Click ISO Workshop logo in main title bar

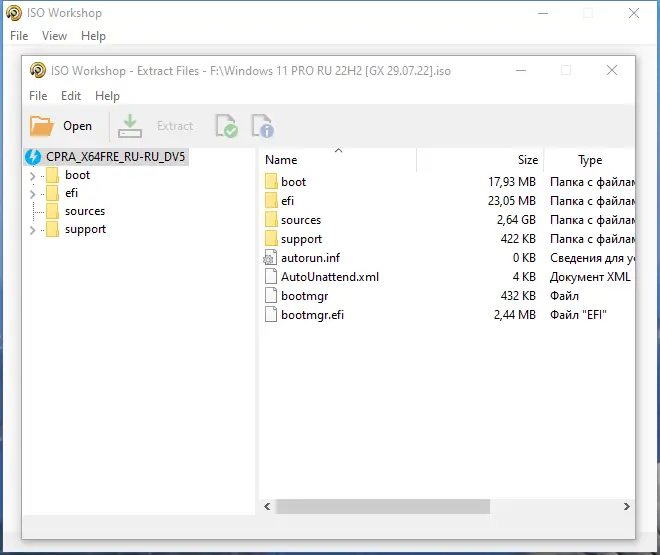pyautogui.click(x=14, y=13)
